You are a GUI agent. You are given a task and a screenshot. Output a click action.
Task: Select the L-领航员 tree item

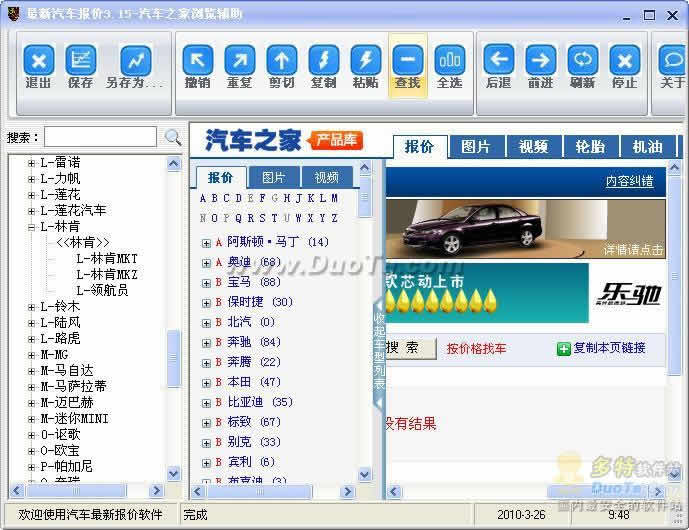[102, 290]
